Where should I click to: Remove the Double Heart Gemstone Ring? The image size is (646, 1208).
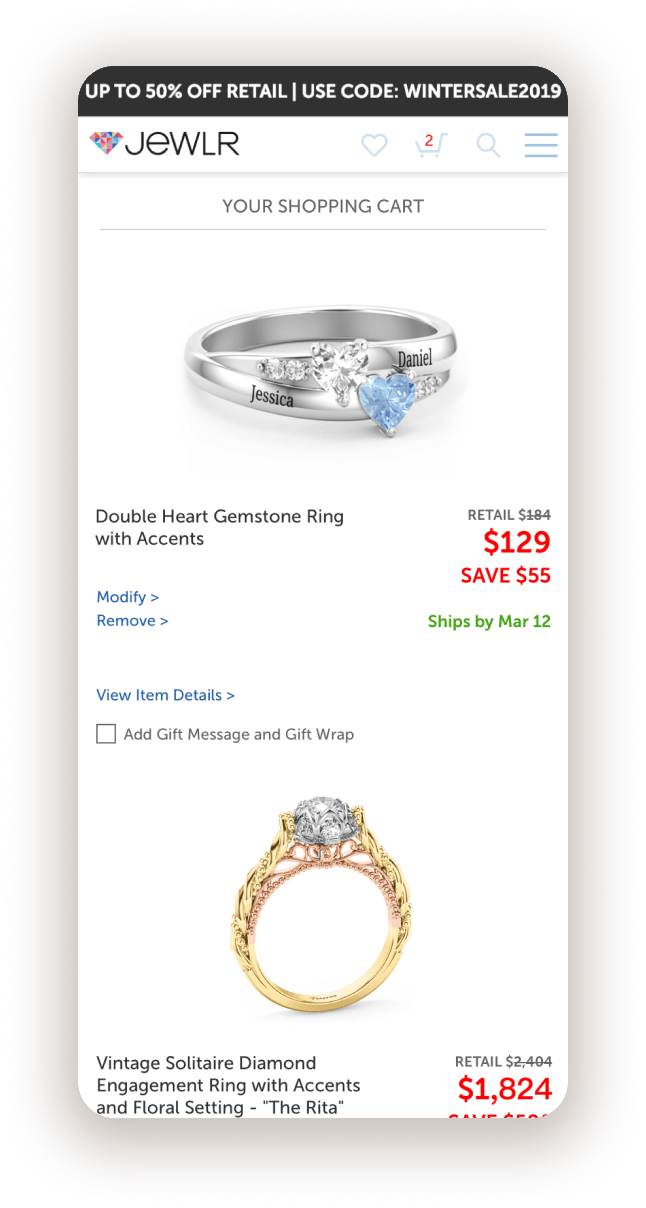click(132, 621)
